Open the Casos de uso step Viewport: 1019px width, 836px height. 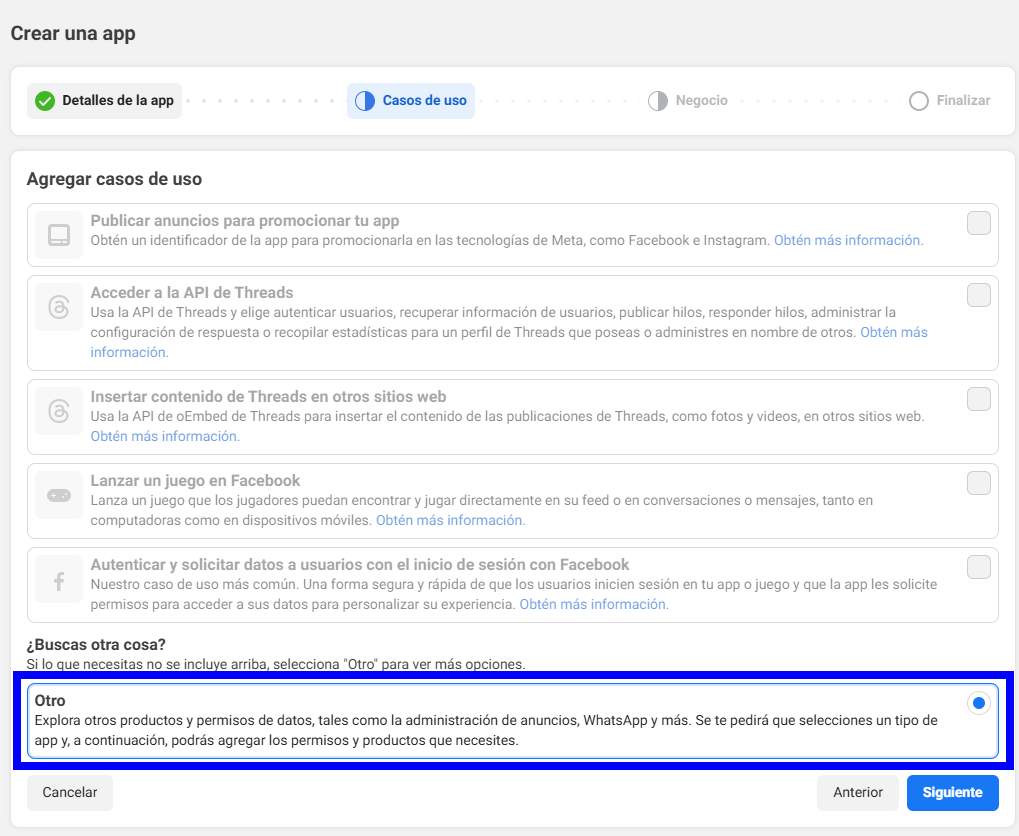411,101
